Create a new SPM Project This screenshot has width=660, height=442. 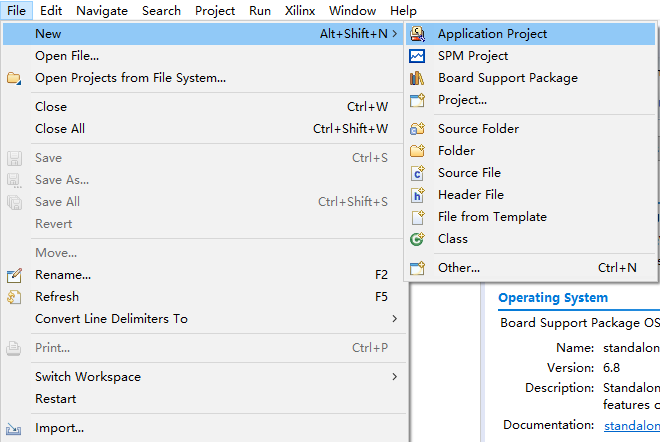tap(531, 56)
